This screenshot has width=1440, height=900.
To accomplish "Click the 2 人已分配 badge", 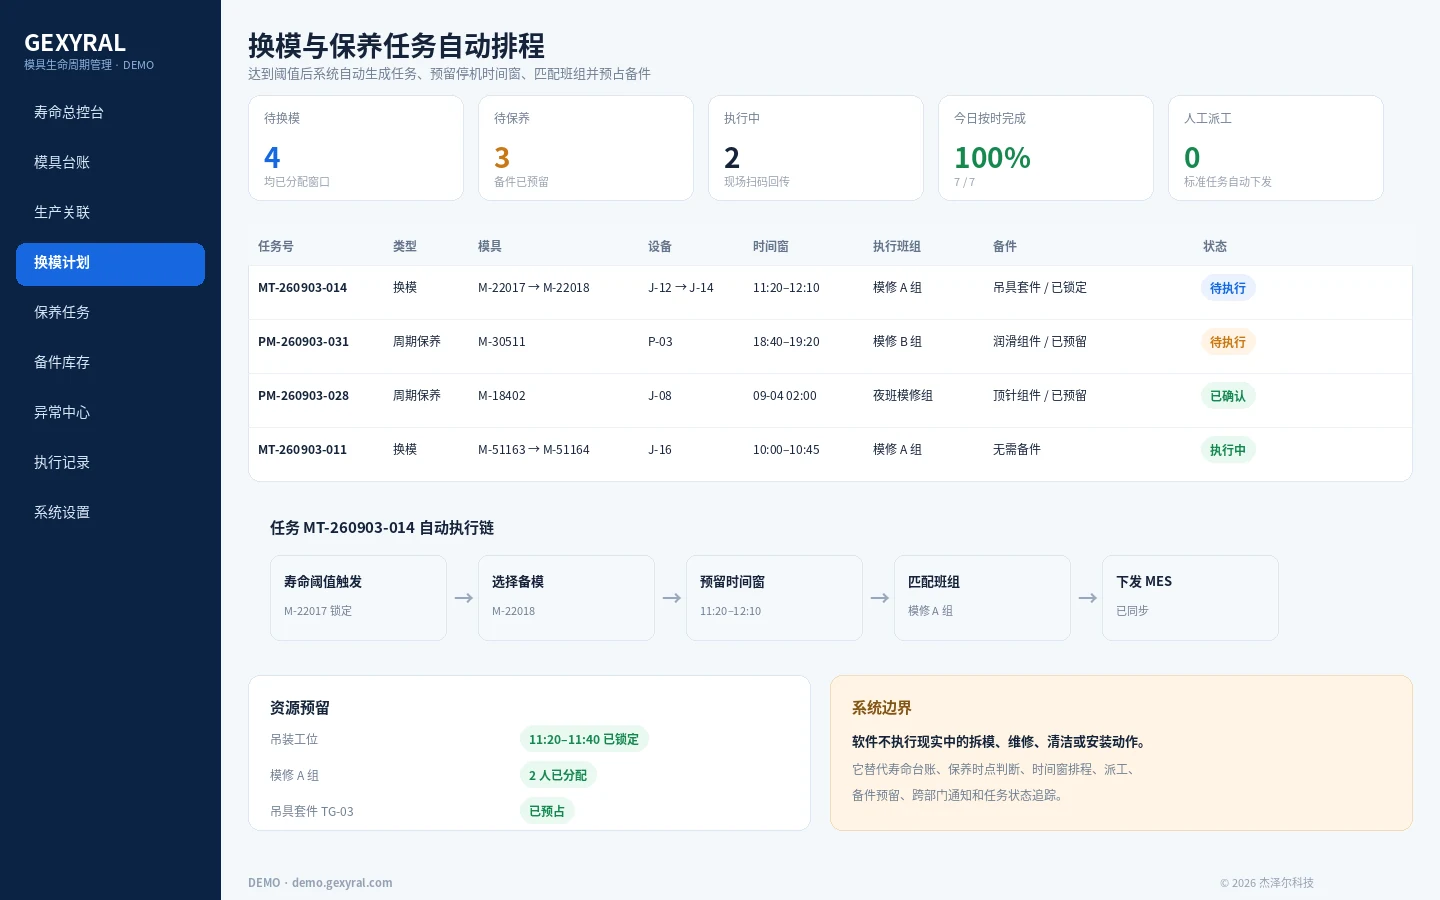I will pos(558,775).
